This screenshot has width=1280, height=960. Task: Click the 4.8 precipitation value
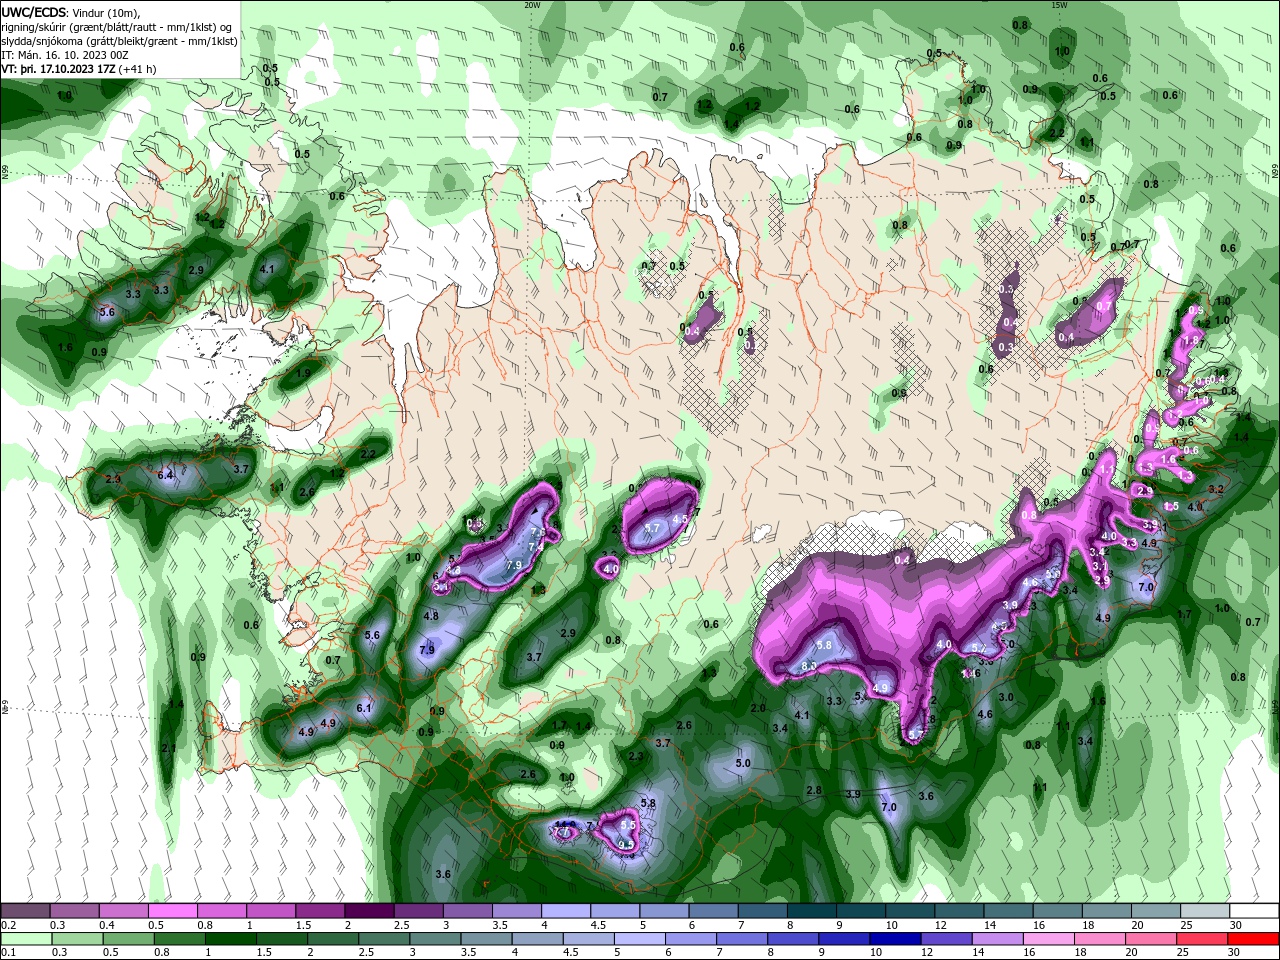click(431, 616)
